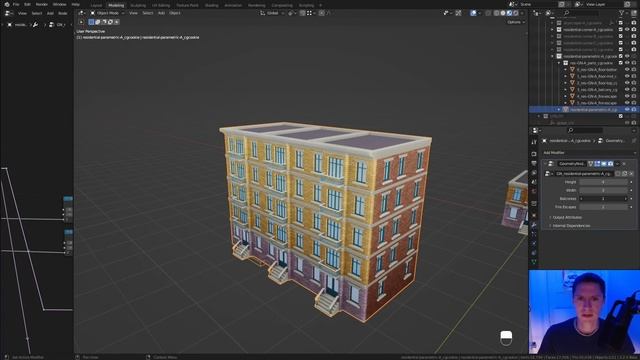The height and width of the screenshot is (360, 640).
Task: Open the outliner filter funnel icon
Action: (622, 13)
